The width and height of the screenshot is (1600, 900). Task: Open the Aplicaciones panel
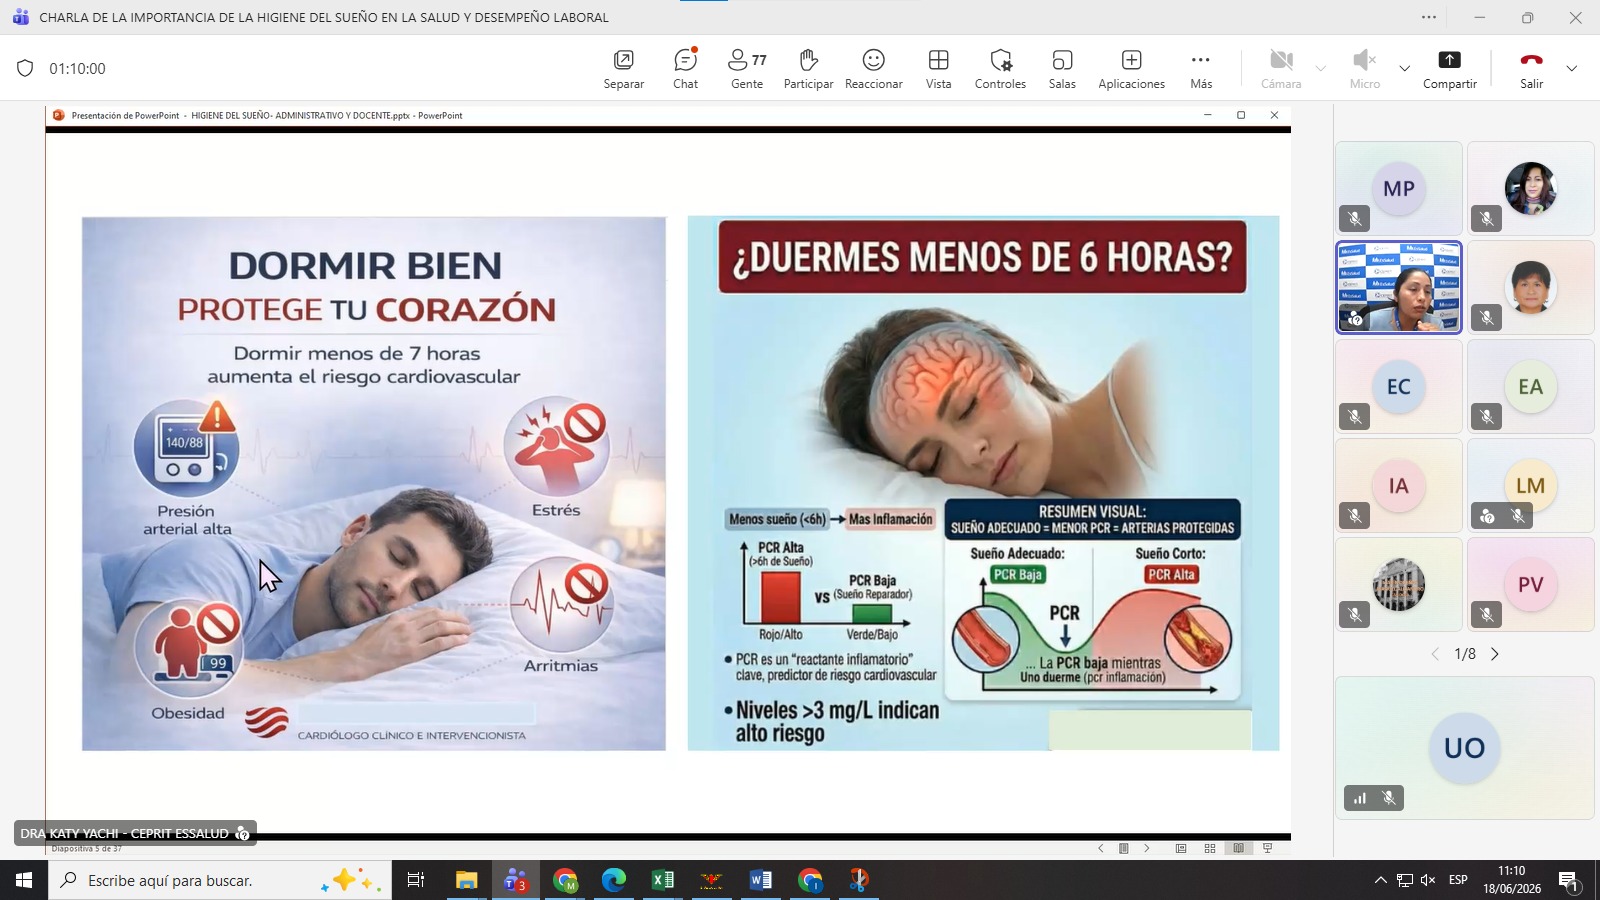[x=1131, y=69]
